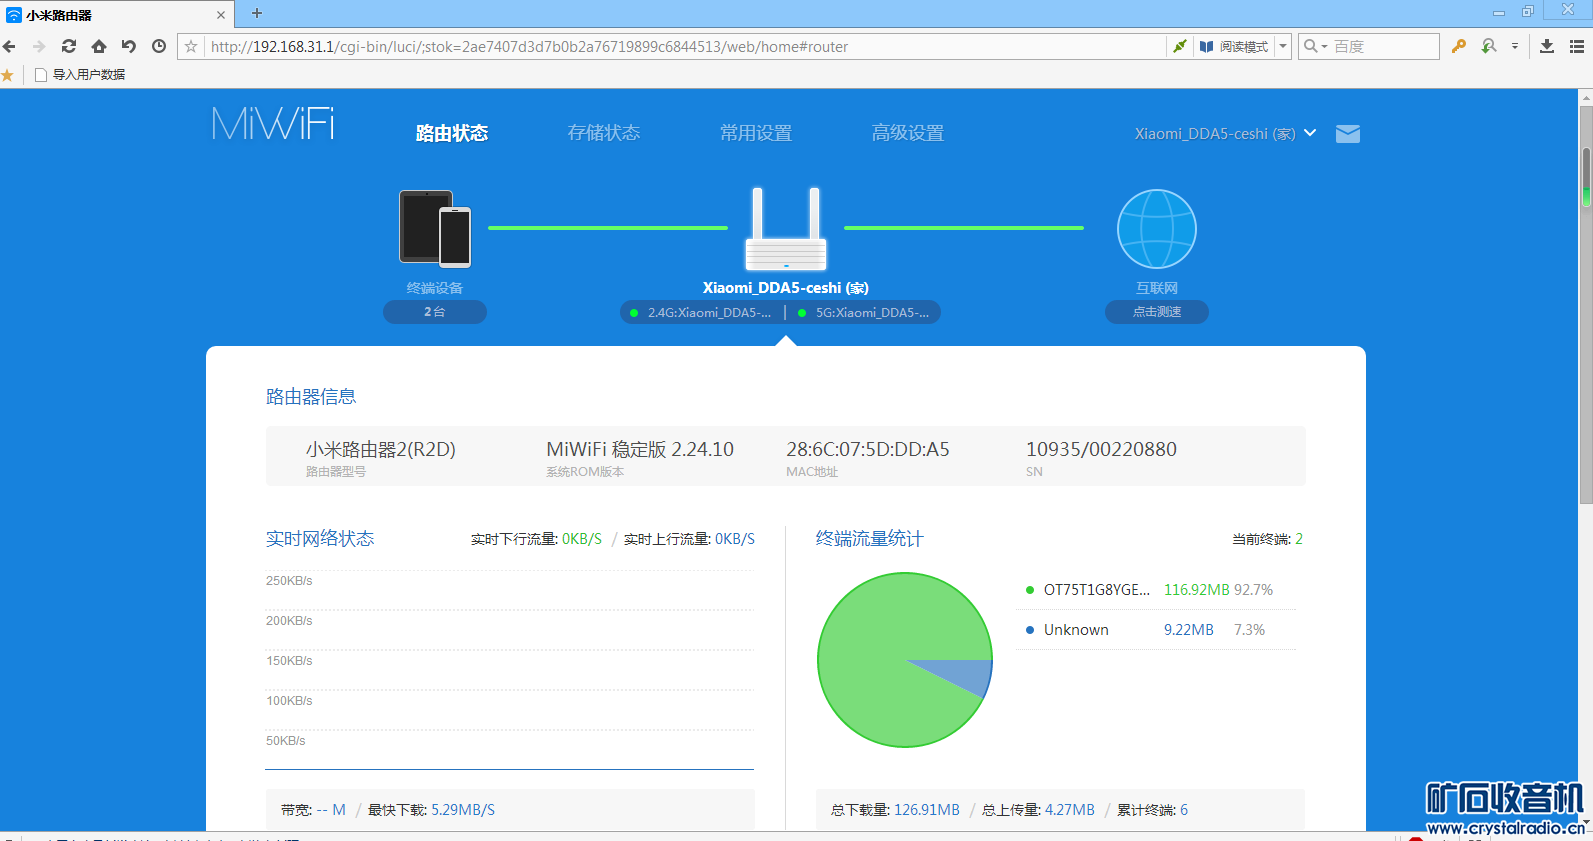The image size is (1593, 841).
Task: Click 当前终端 2 count
Action: (1299, 539)
